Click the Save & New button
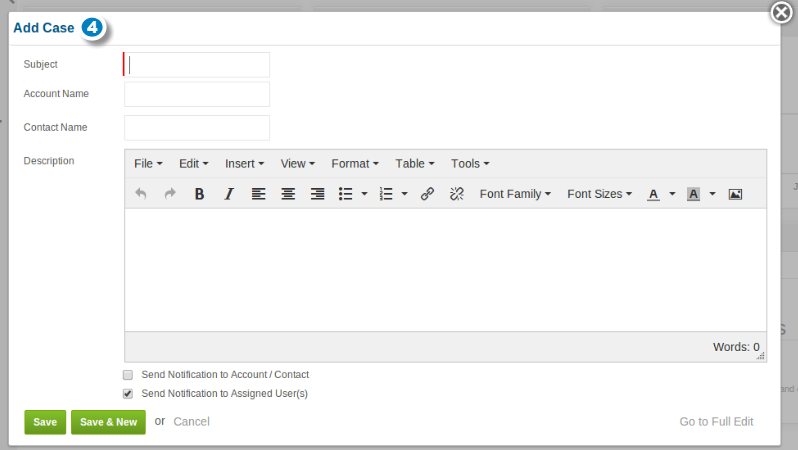 coord(108,422)
